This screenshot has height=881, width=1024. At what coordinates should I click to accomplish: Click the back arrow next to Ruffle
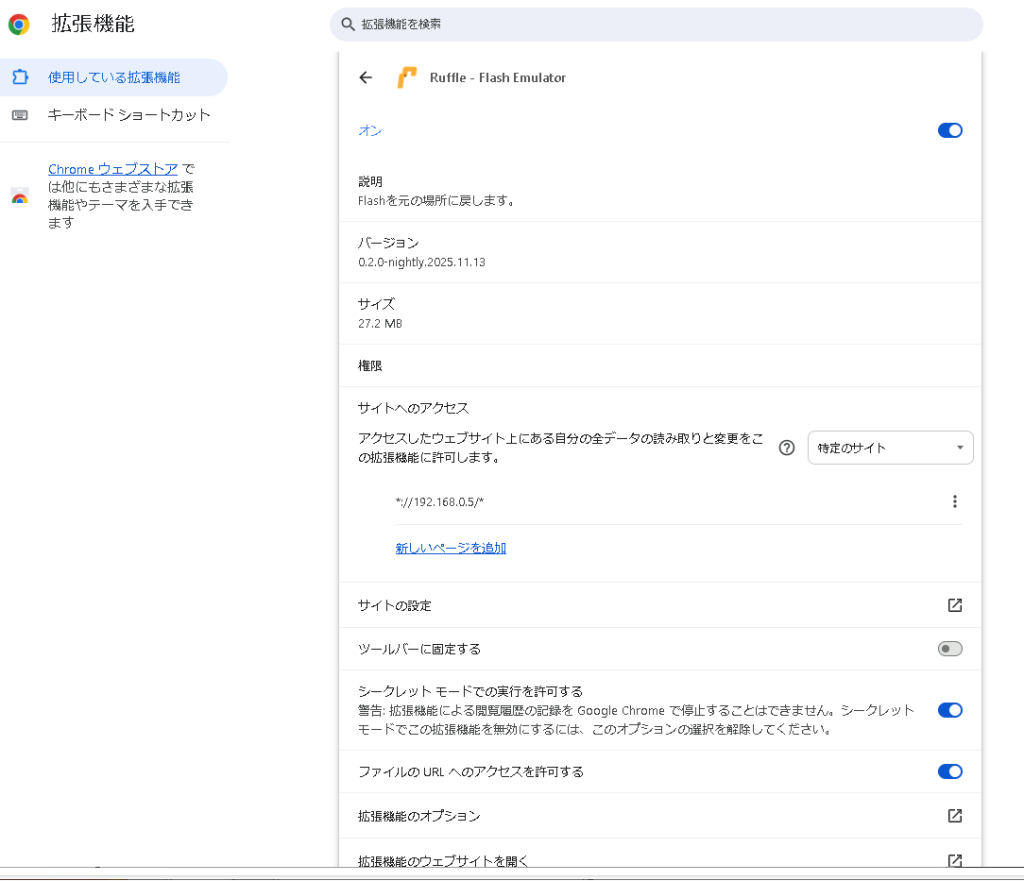pos(366,78)
